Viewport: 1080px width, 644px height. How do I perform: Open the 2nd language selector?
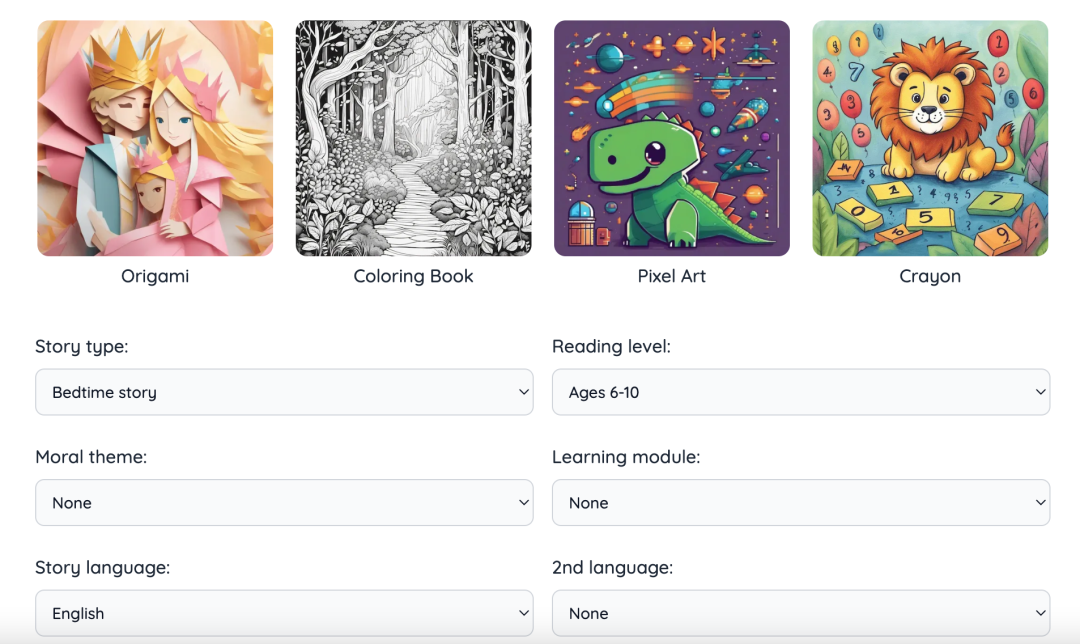800,613
